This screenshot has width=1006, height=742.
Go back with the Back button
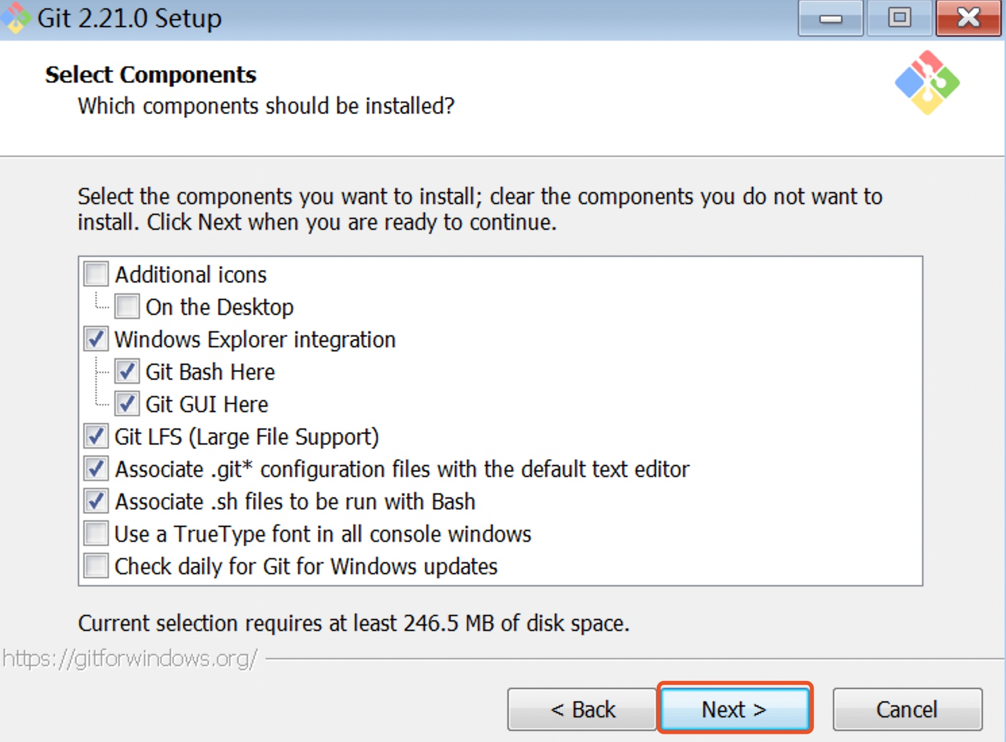point(583,710)
